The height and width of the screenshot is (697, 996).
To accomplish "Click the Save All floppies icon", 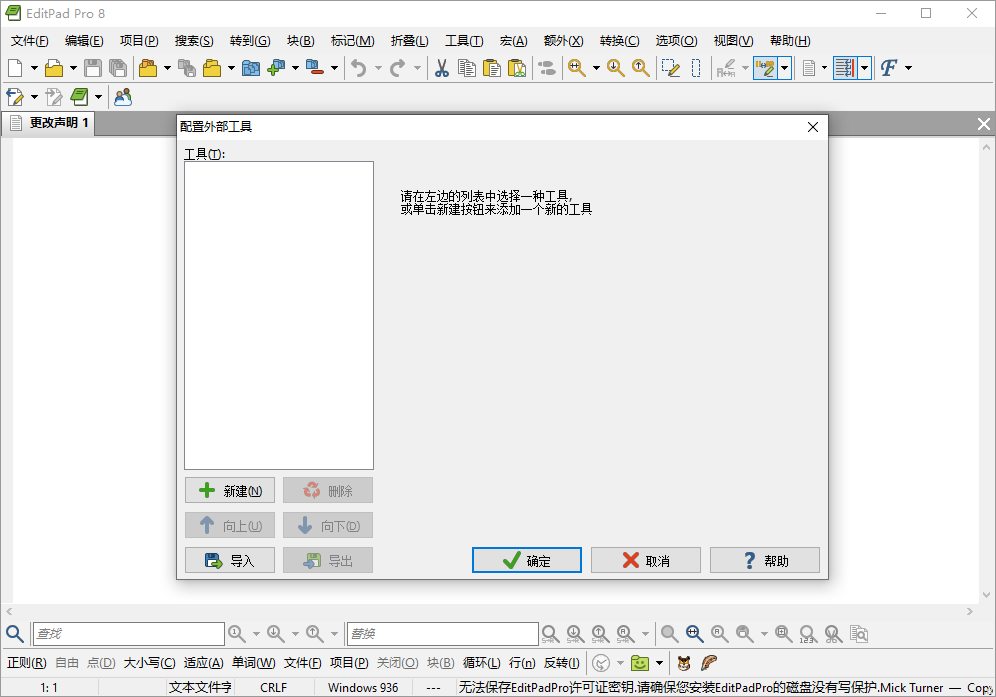I will click(x=118, y=68).
